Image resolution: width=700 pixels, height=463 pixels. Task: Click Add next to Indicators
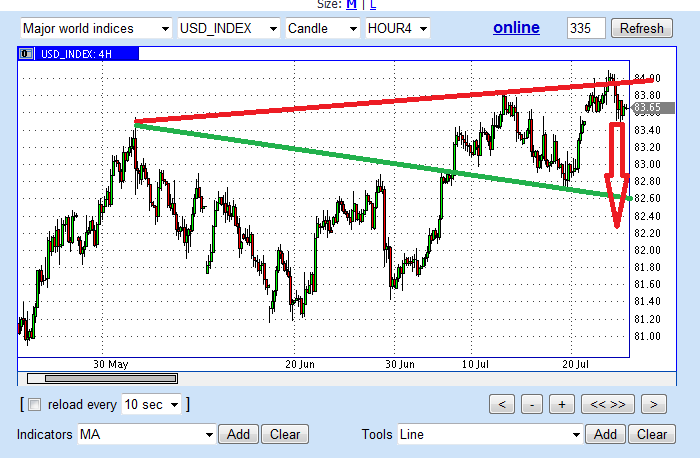point(238,434)
